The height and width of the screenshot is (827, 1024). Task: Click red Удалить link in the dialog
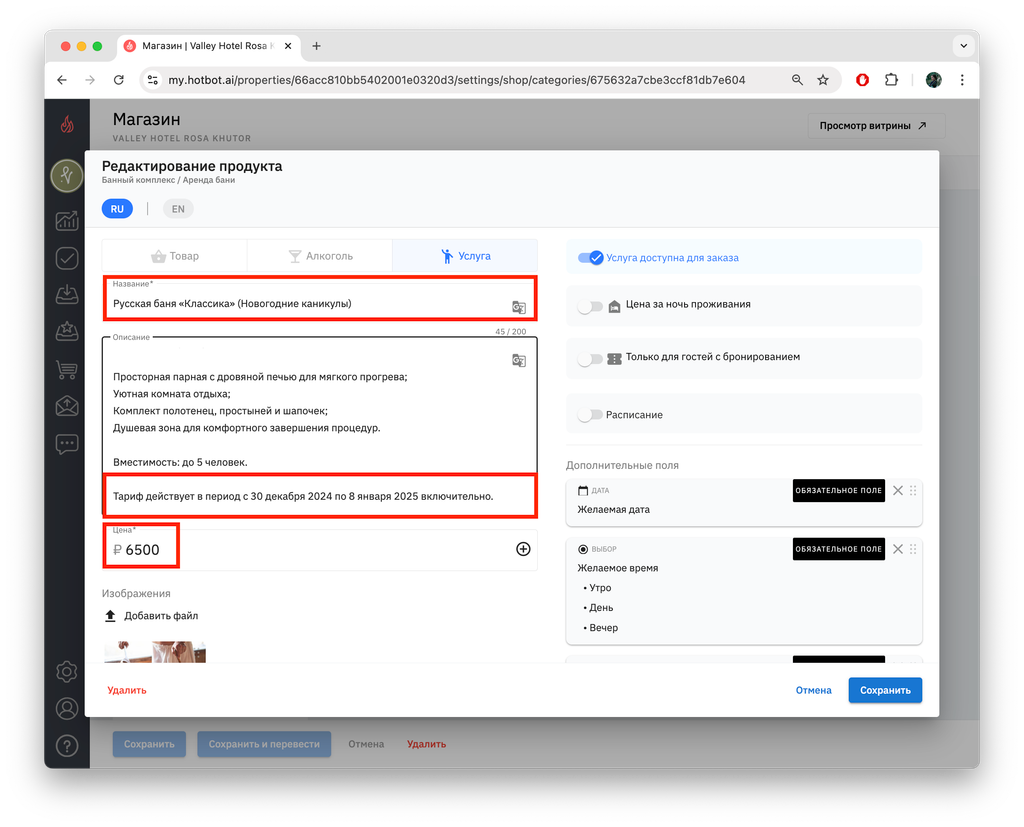click(127, 690)
